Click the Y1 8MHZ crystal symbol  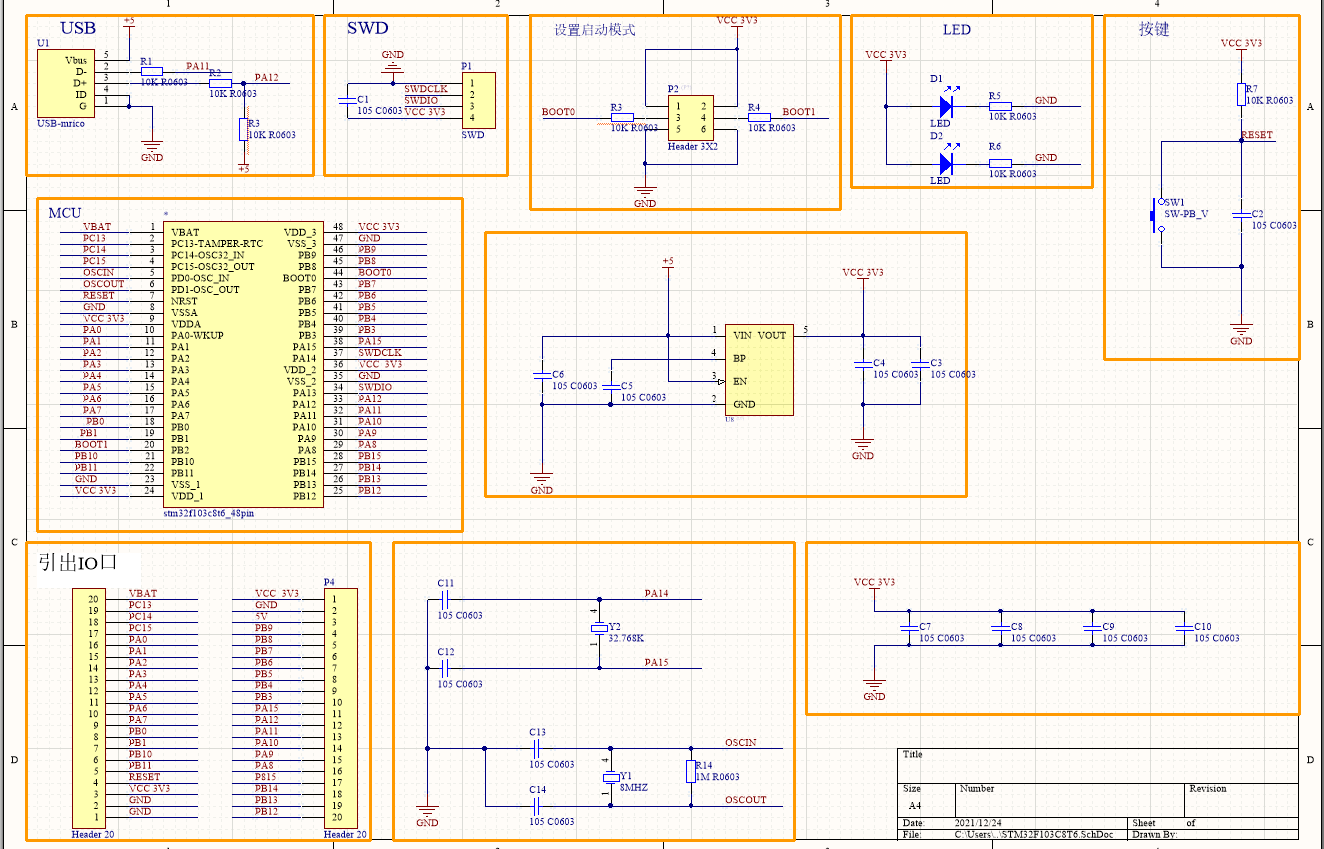611,777
